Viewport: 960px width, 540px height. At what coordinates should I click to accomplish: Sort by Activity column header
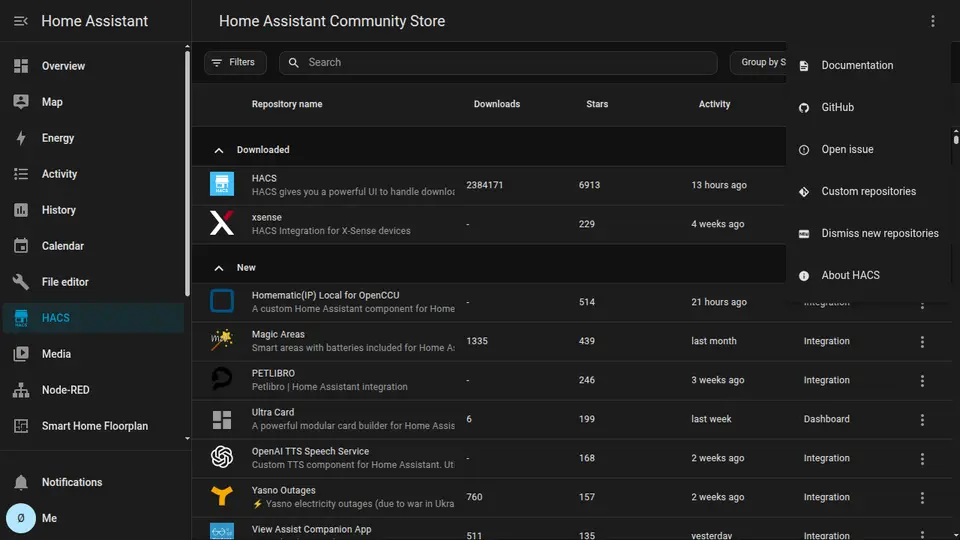pos(714,104)
